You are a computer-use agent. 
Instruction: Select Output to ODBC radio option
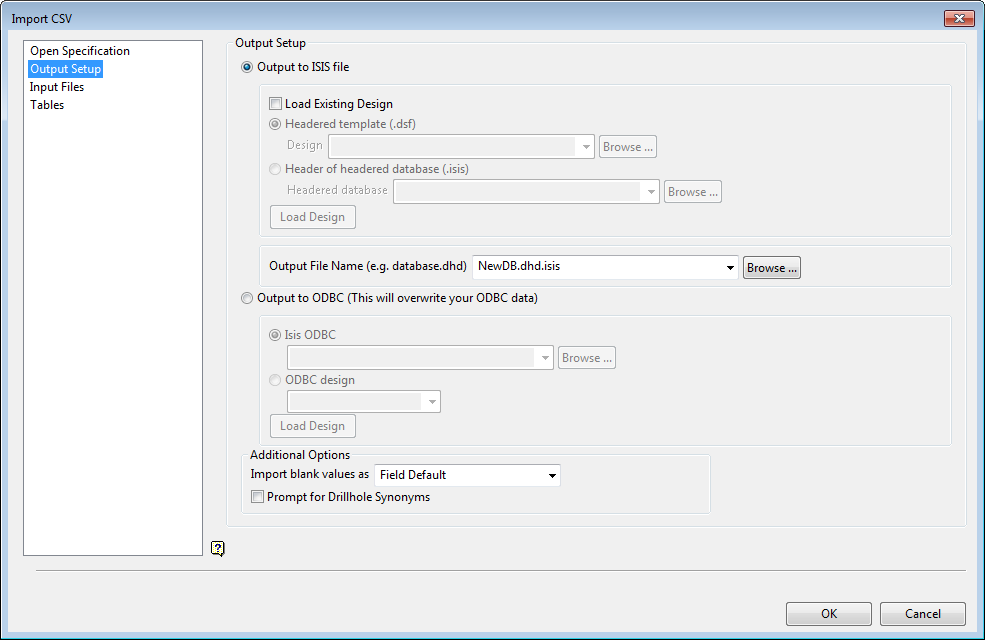click(x=247, y=298)
